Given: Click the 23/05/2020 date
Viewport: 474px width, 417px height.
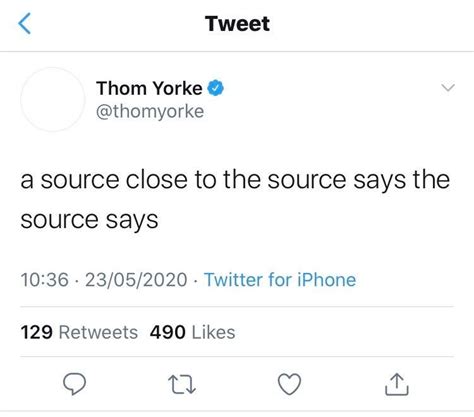Looking at the screenshot, I should [x=136, y=279].
